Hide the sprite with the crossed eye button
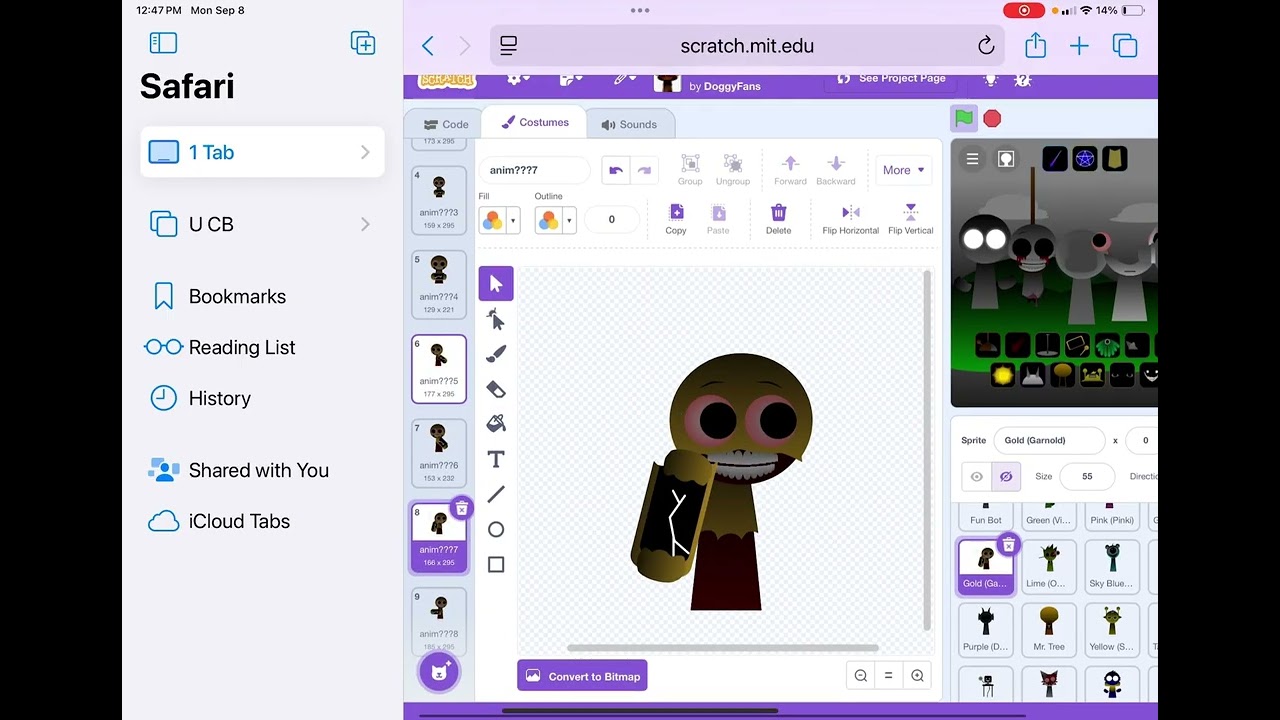1280x720 pixels. 1006,477
